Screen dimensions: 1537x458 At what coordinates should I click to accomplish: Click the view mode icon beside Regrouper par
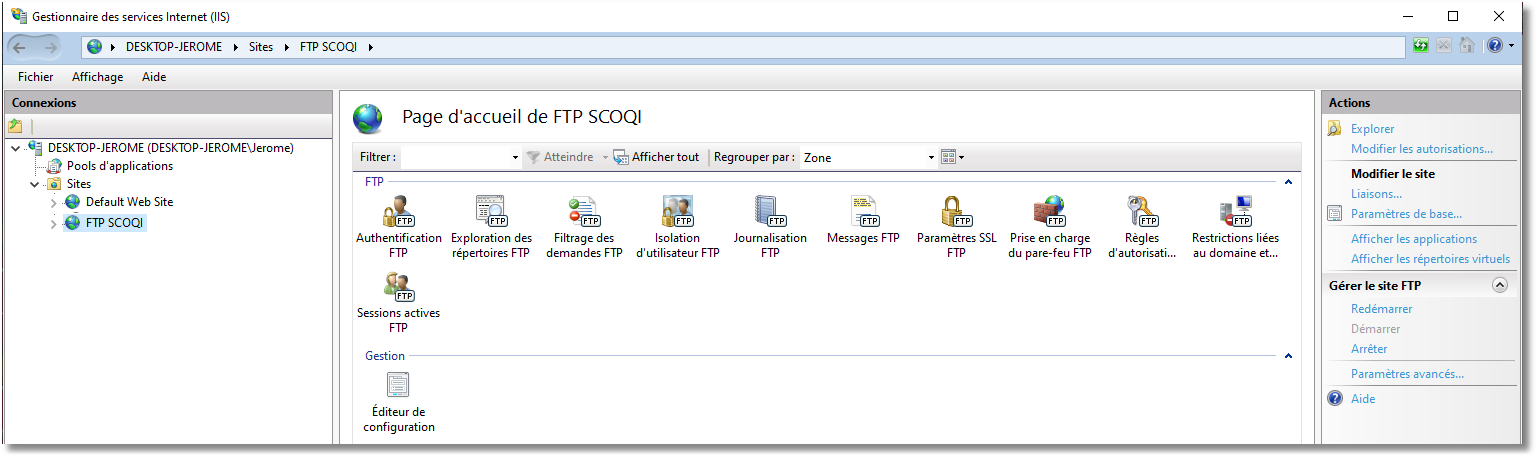[948, 157]
